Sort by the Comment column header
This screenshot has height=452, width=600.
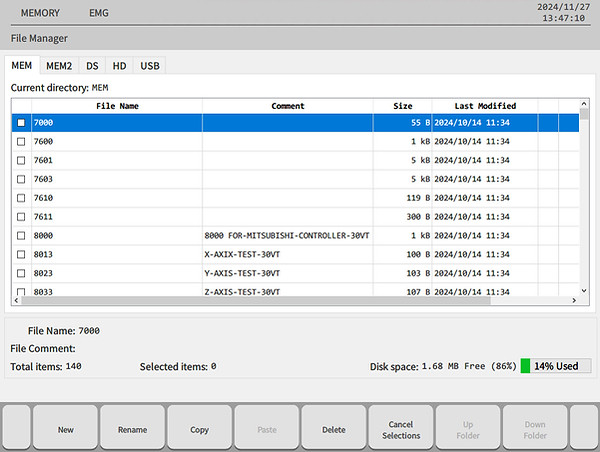pos(288,106)
